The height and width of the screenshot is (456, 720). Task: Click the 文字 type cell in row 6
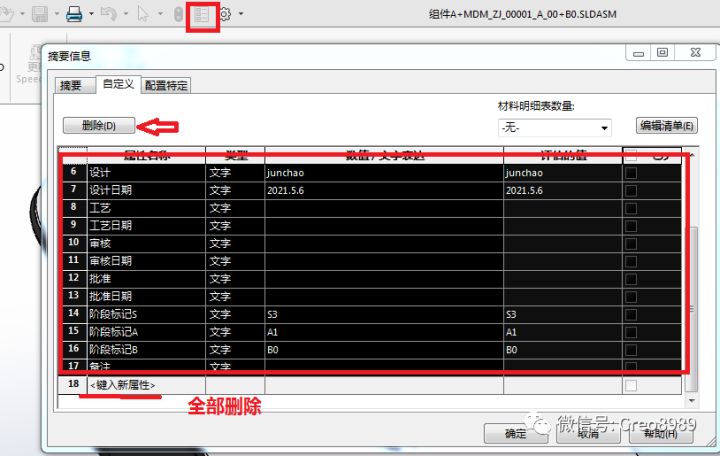235,173
